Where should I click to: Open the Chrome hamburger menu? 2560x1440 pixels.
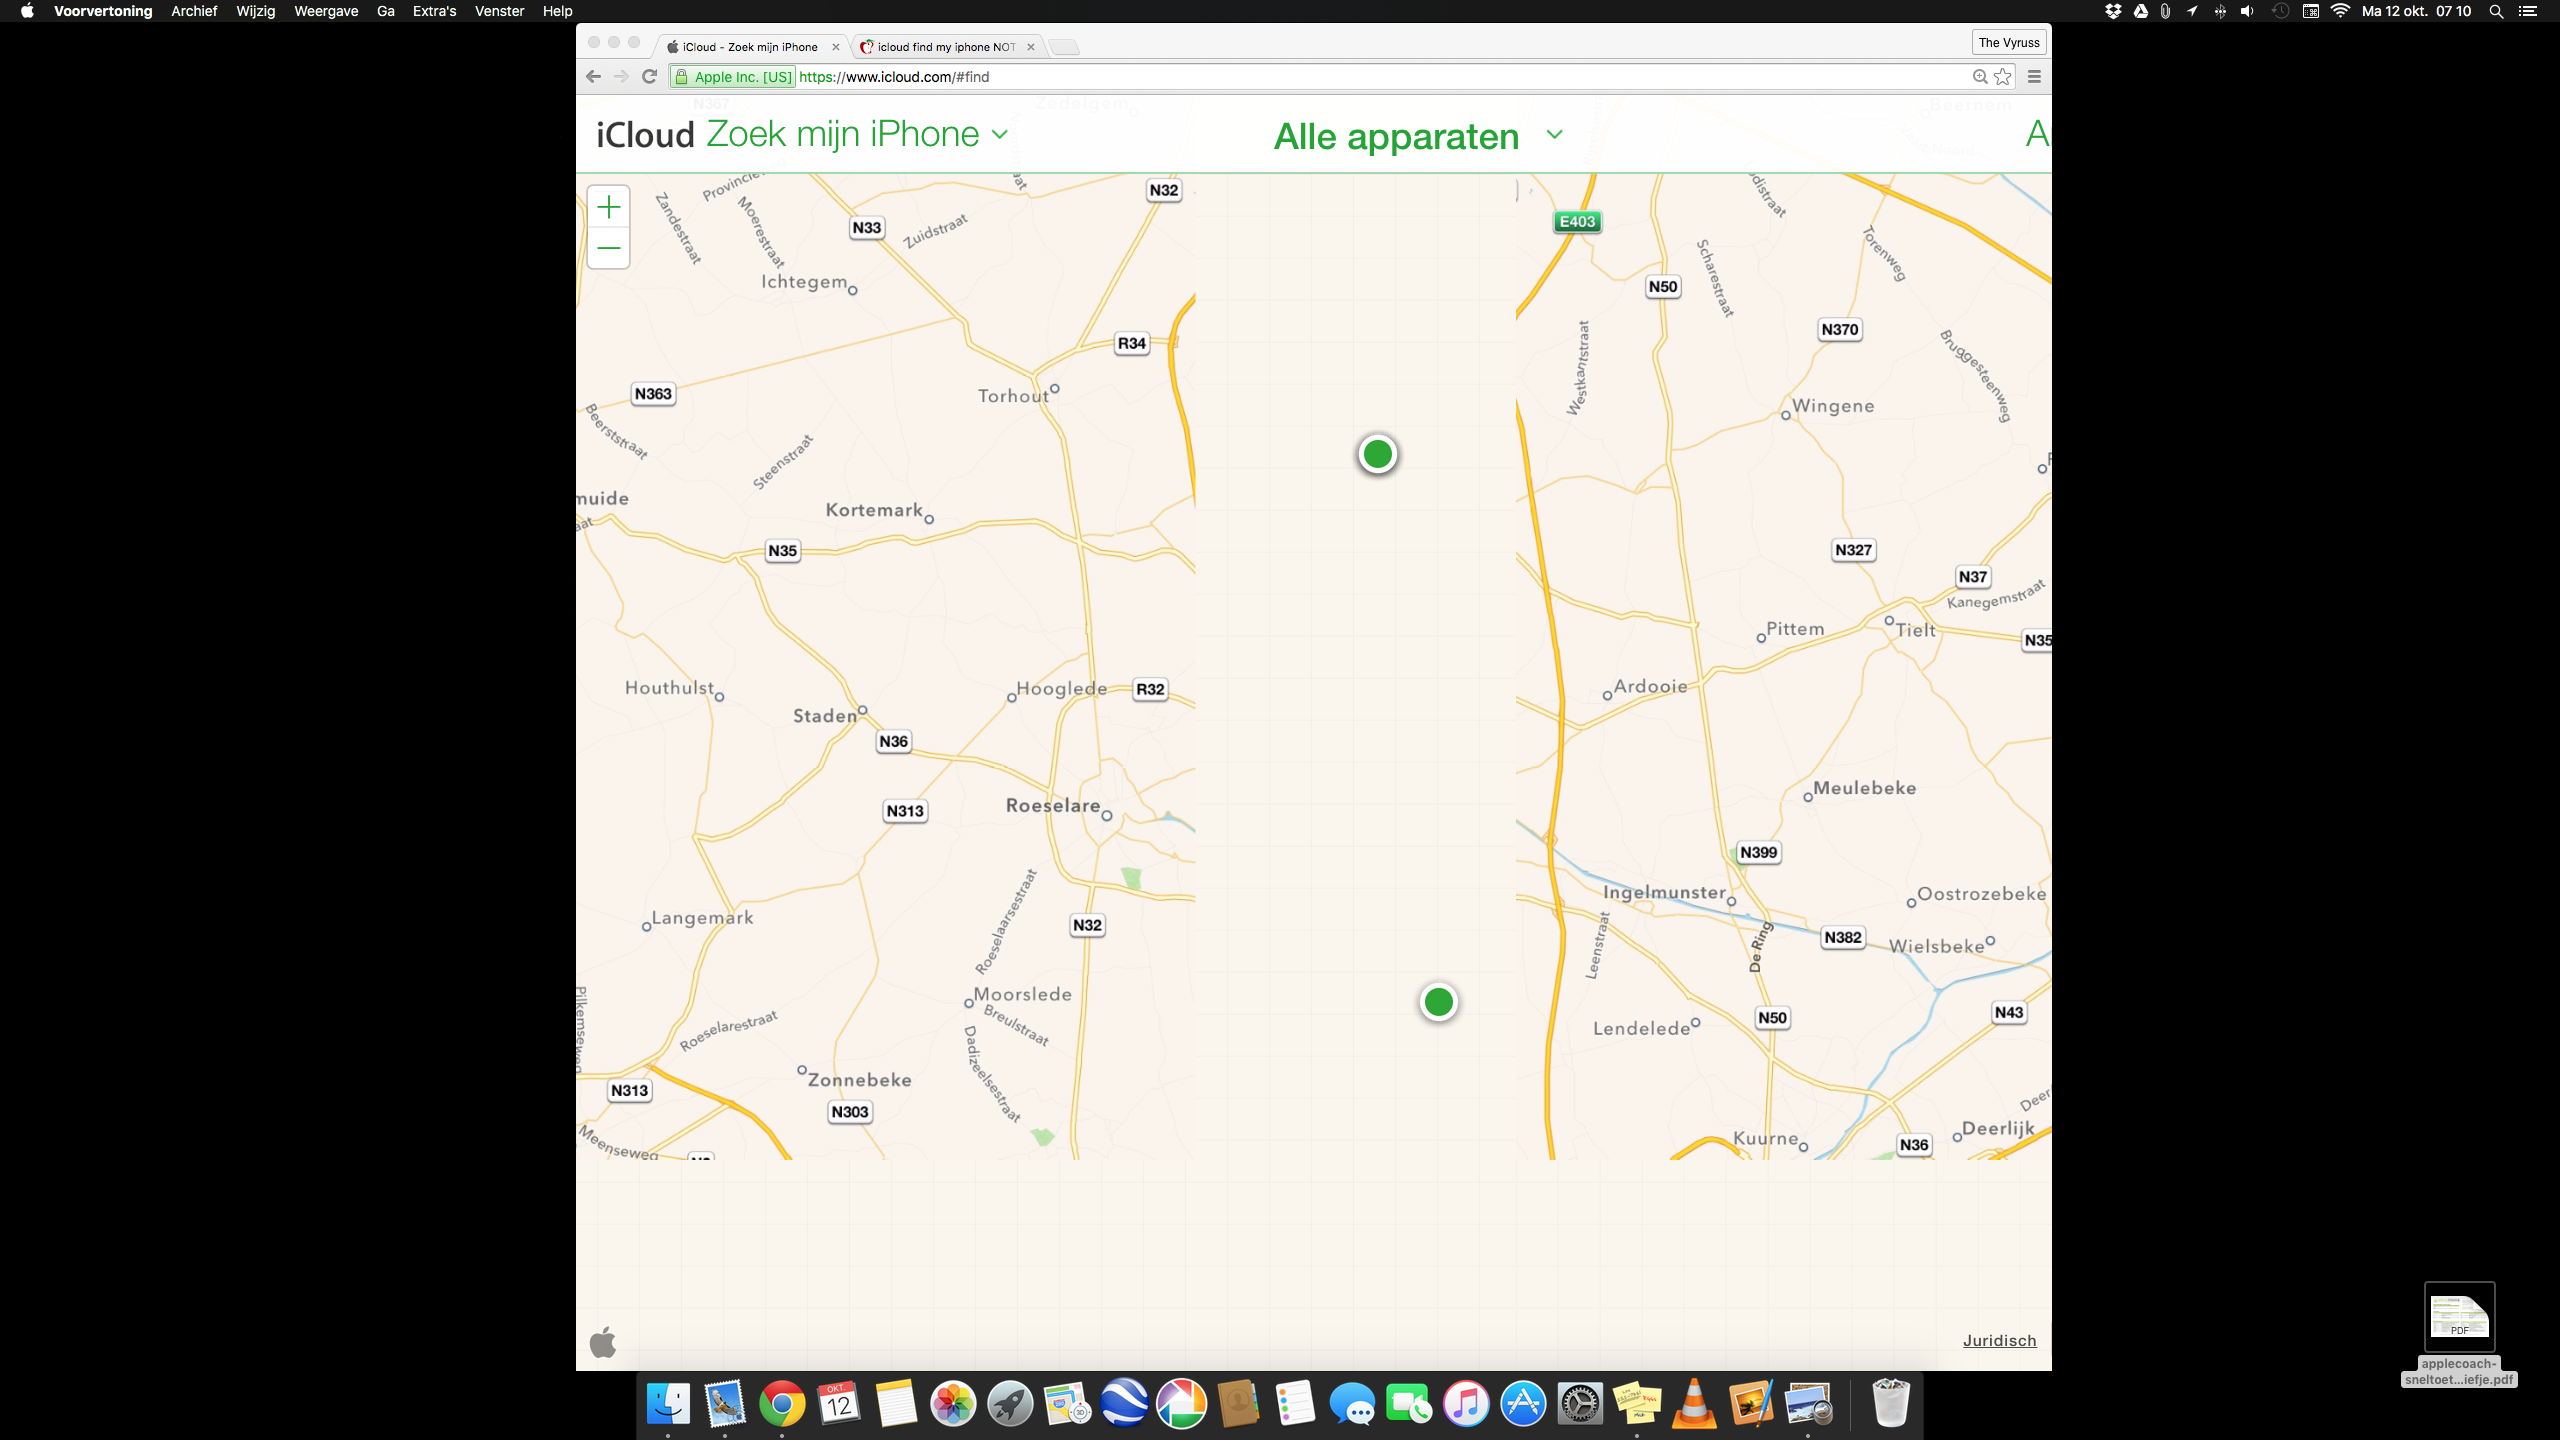pyautogui.click(x=2034, y=76)
